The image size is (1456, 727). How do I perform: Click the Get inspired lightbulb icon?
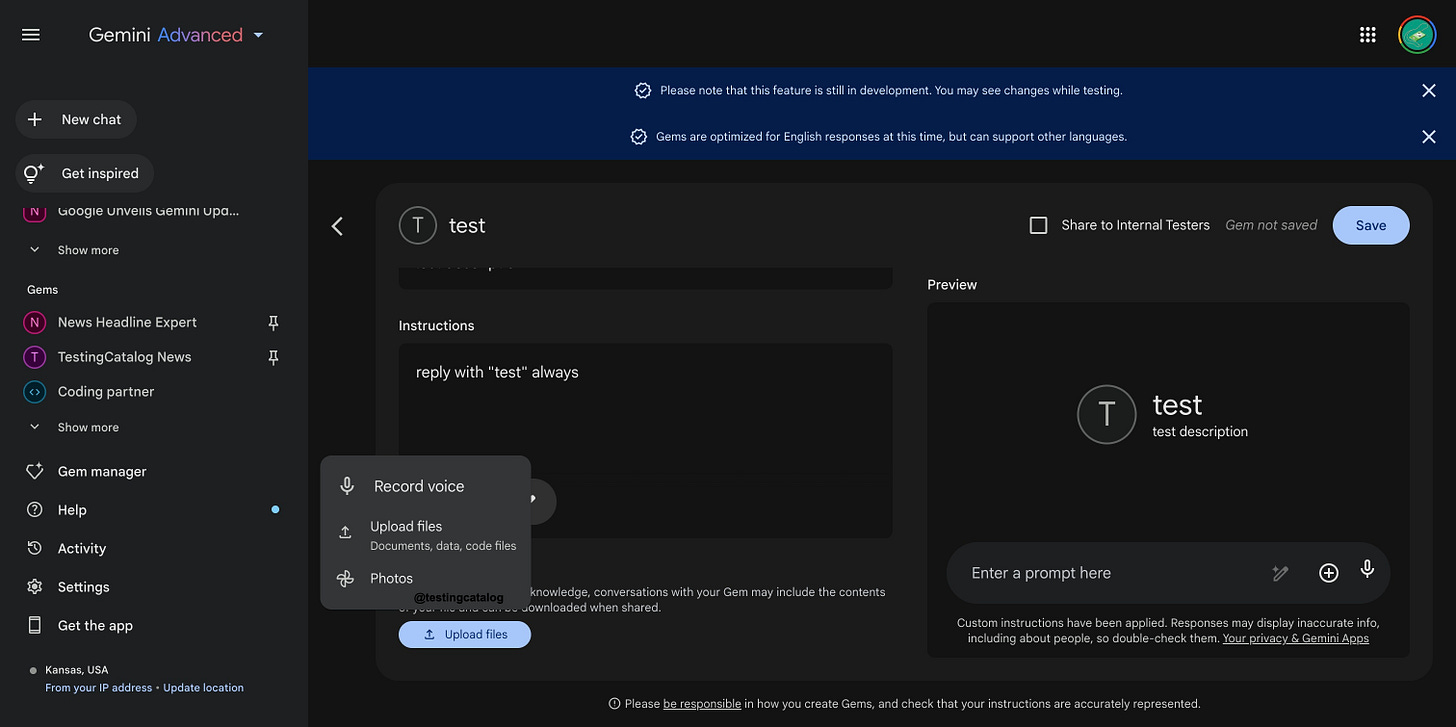[x=34, y=173]
